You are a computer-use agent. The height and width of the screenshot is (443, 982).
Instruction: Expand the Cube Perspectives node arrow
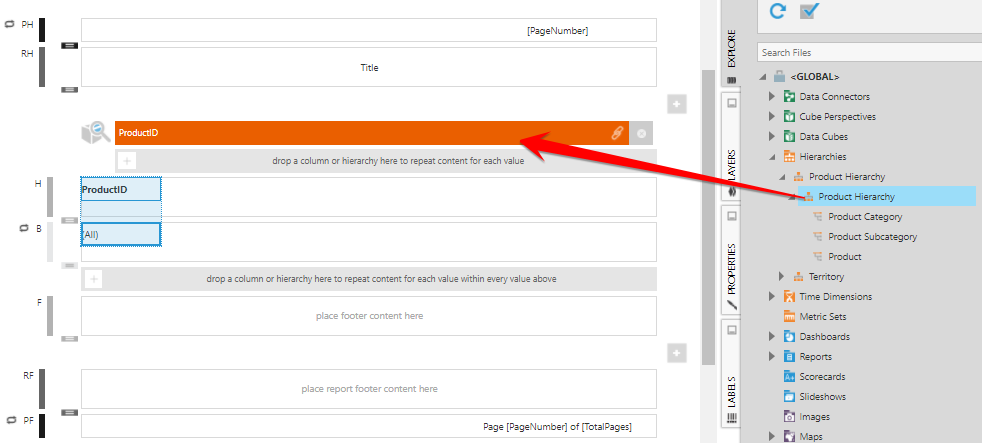pyautogui.click(x=771, y=117)
